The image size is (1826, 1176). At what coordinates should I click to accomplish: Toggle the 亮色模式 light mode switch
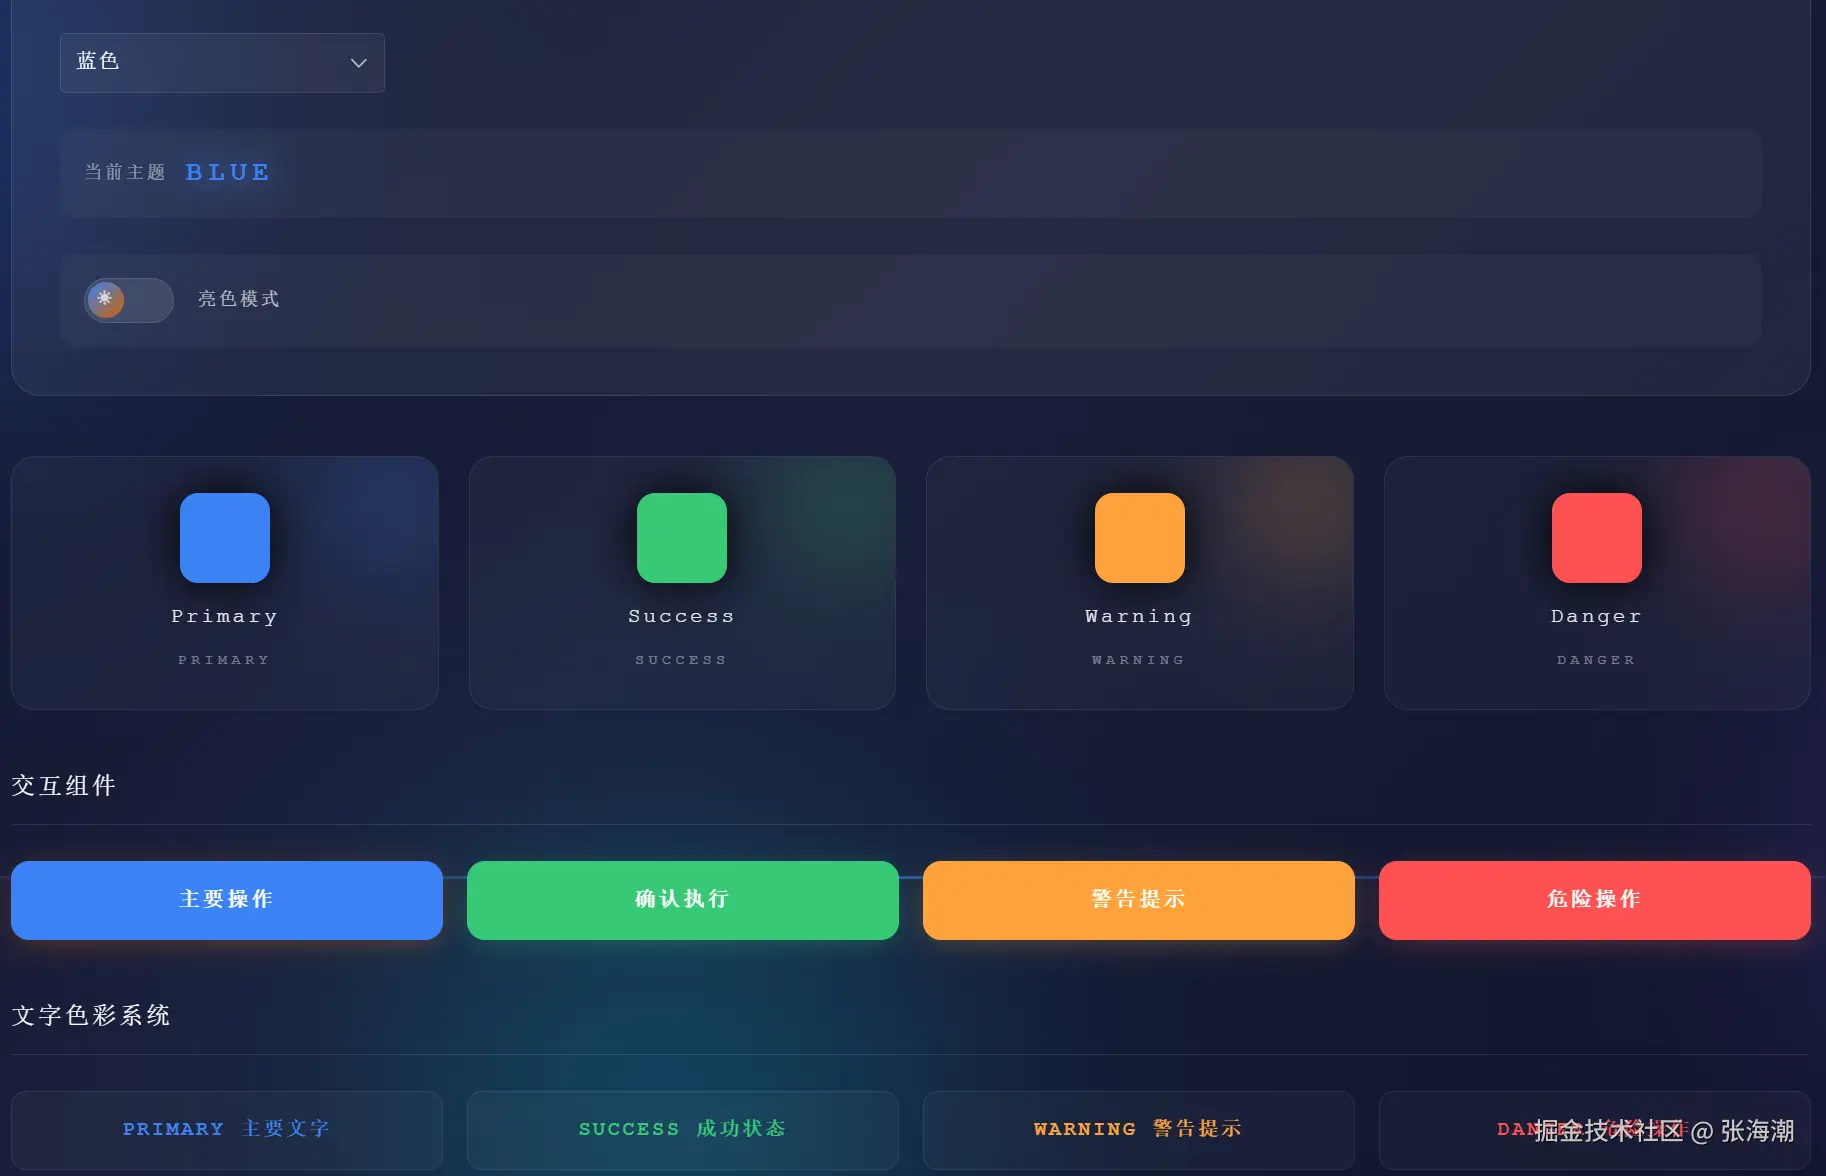click(x=129, y=300)
